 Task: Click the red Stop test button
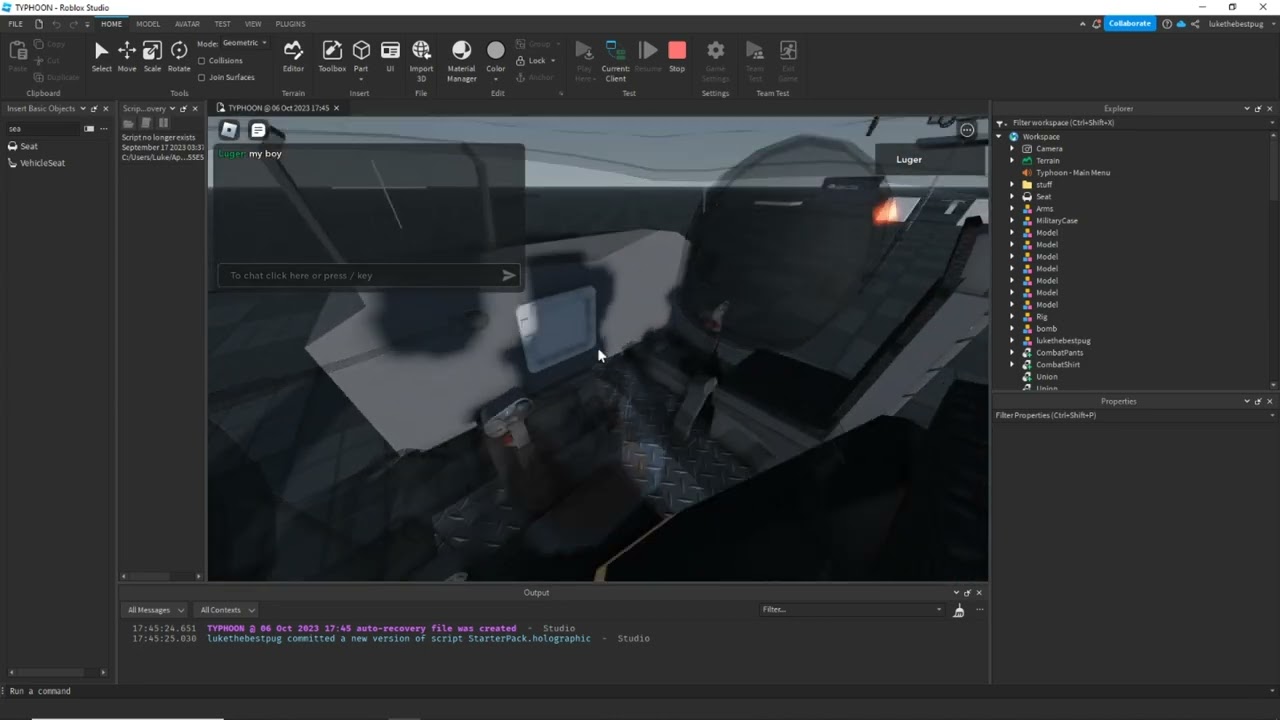[677, 56]
